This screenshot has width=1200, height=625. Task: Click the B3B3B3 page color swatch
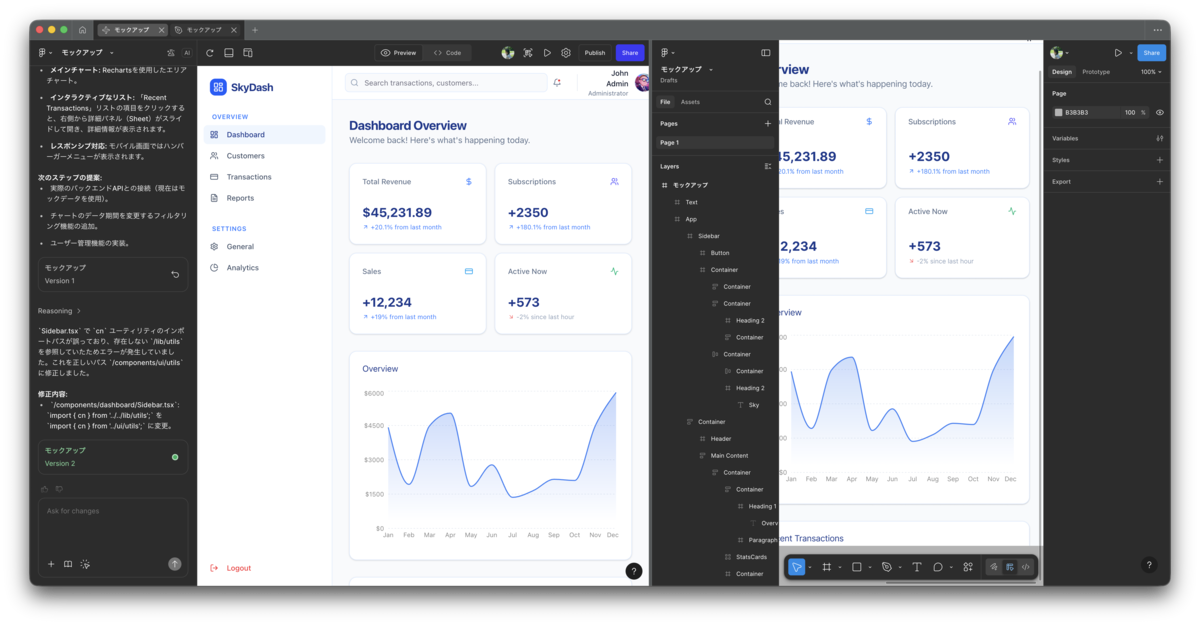coord(1059,113)
